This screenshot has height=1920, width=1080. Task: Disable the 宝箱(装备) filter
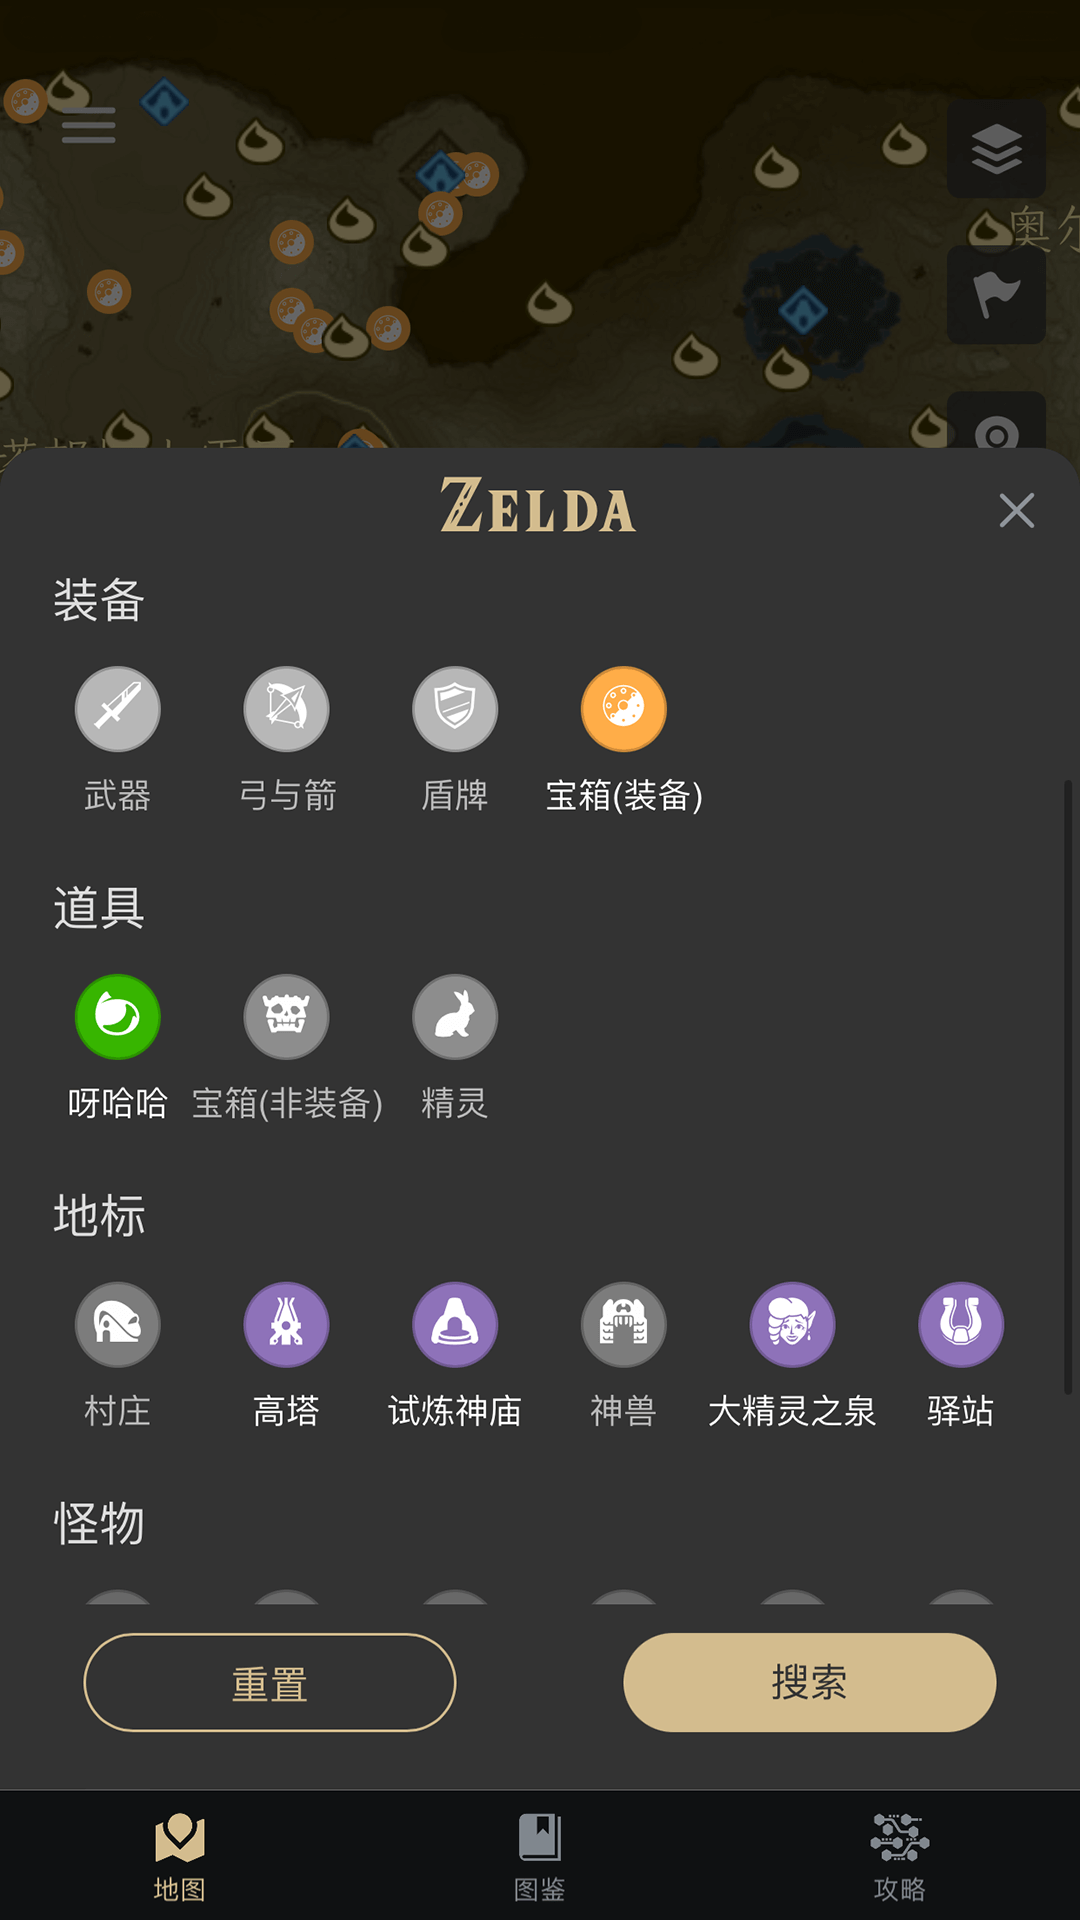click(x=622, y=708)
